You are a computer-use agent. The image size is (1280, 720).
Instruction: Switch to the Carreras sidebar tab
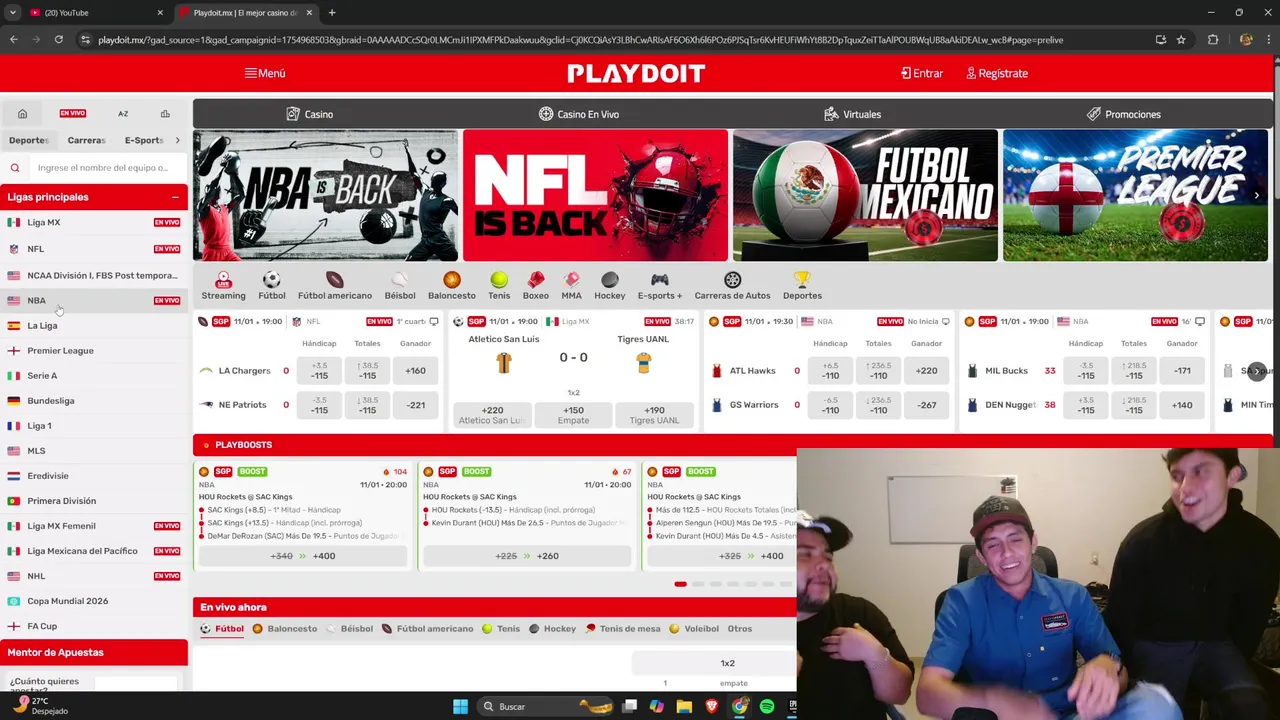86,141
